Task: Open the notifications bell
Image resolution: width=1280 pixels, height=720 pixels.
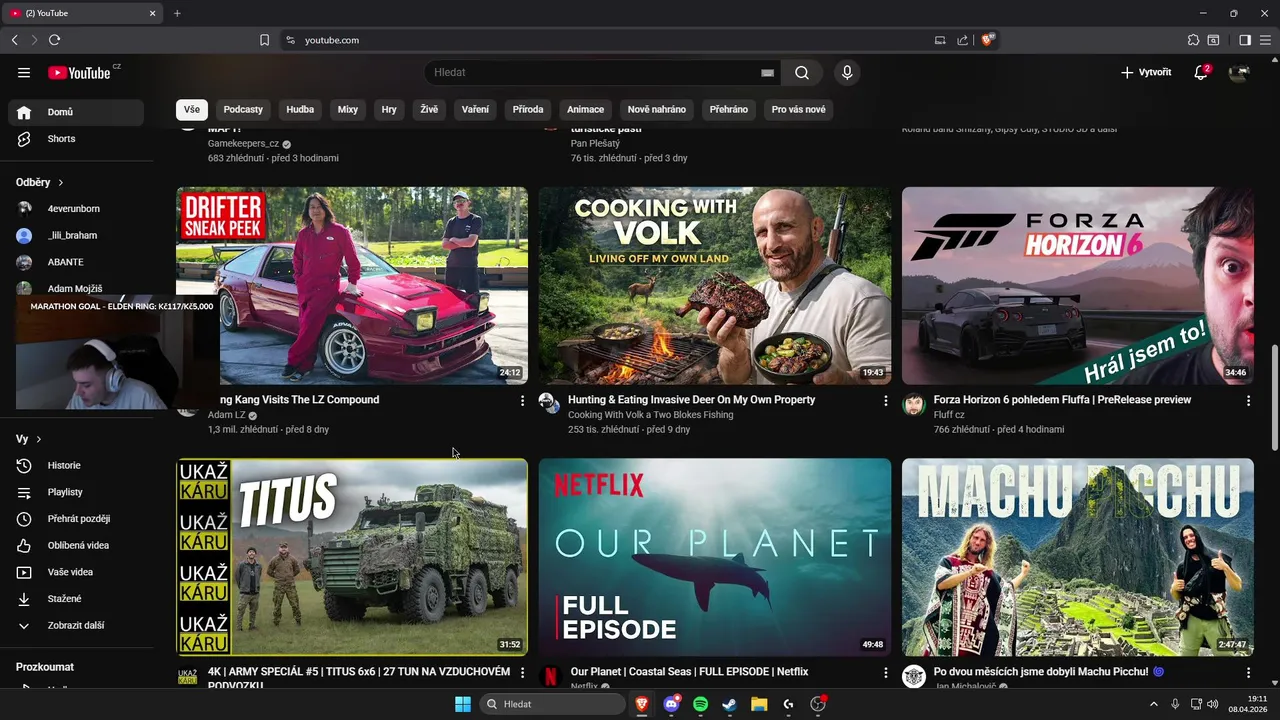Action: [x=1201, y=73]
